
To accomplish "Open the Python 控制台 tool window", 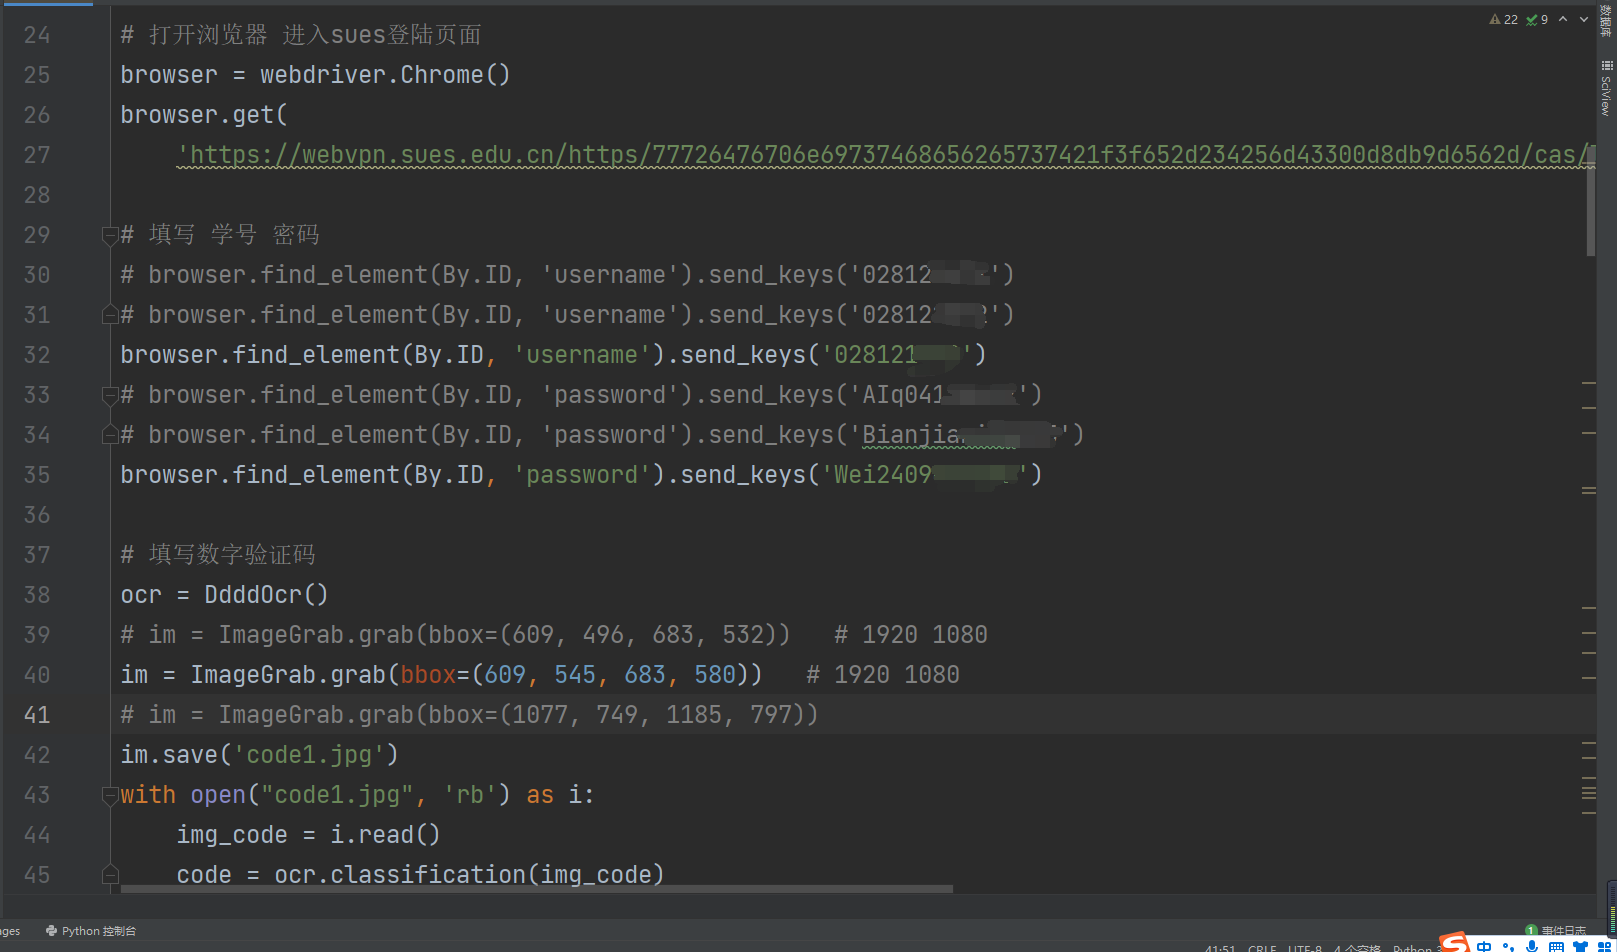I will 91,931.
